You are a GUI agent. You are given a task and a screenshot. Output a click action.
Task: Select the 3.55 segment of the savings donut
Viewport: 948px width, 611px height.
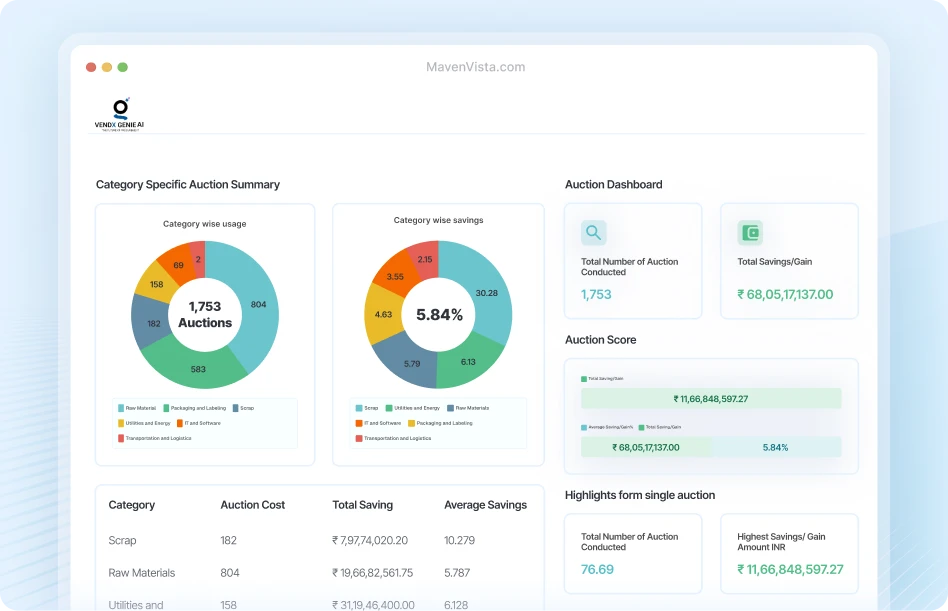coord(395,277)
